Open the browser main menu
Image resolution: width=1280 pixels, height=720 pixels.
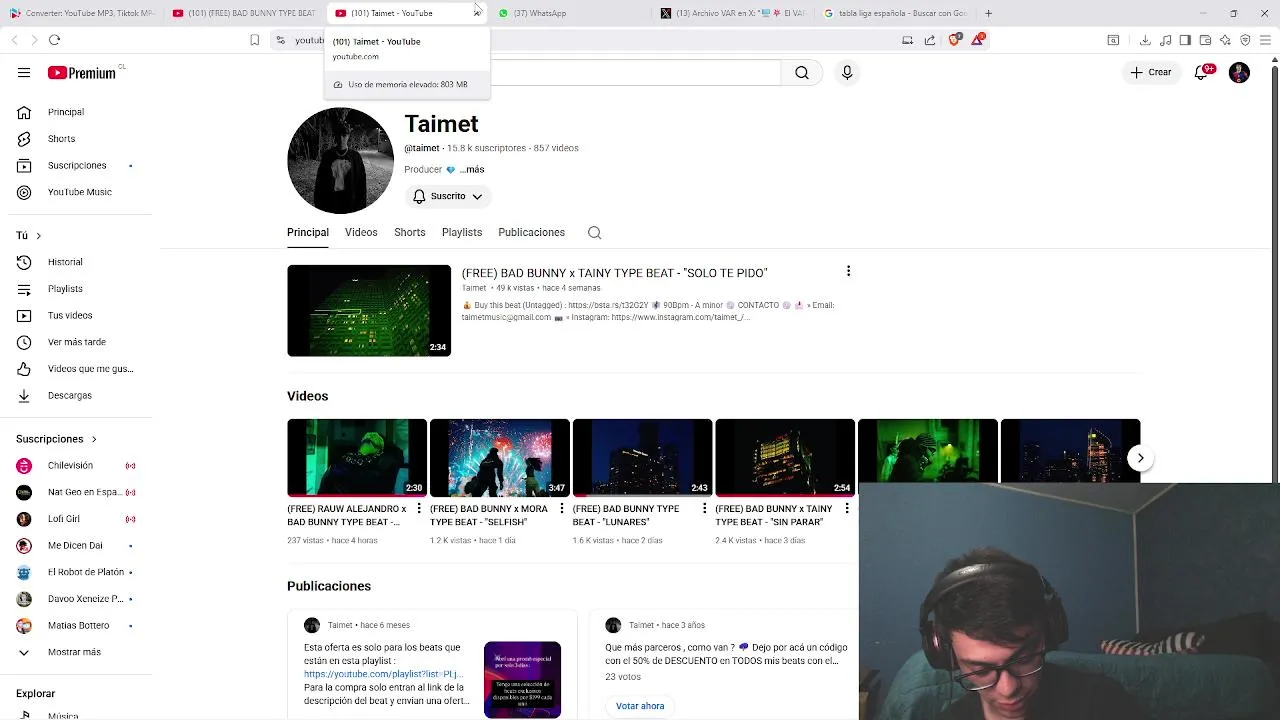1265,40
